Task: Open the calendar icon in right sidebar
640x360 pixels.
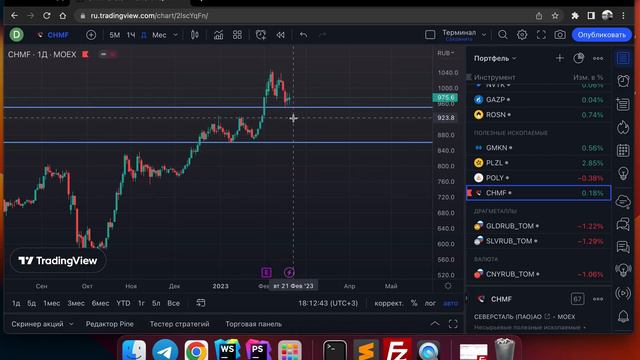Action: tap(623, 150)
